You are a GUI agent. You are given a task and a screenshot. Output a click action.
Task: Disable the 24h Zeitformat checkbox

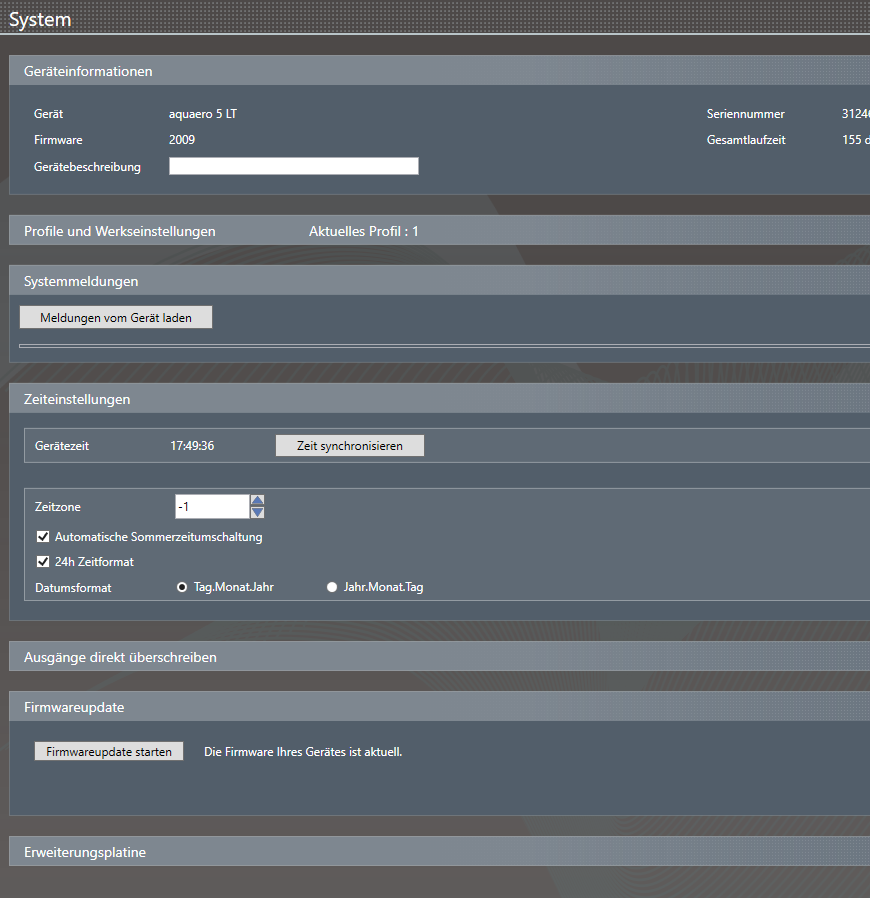click(43, 562)
